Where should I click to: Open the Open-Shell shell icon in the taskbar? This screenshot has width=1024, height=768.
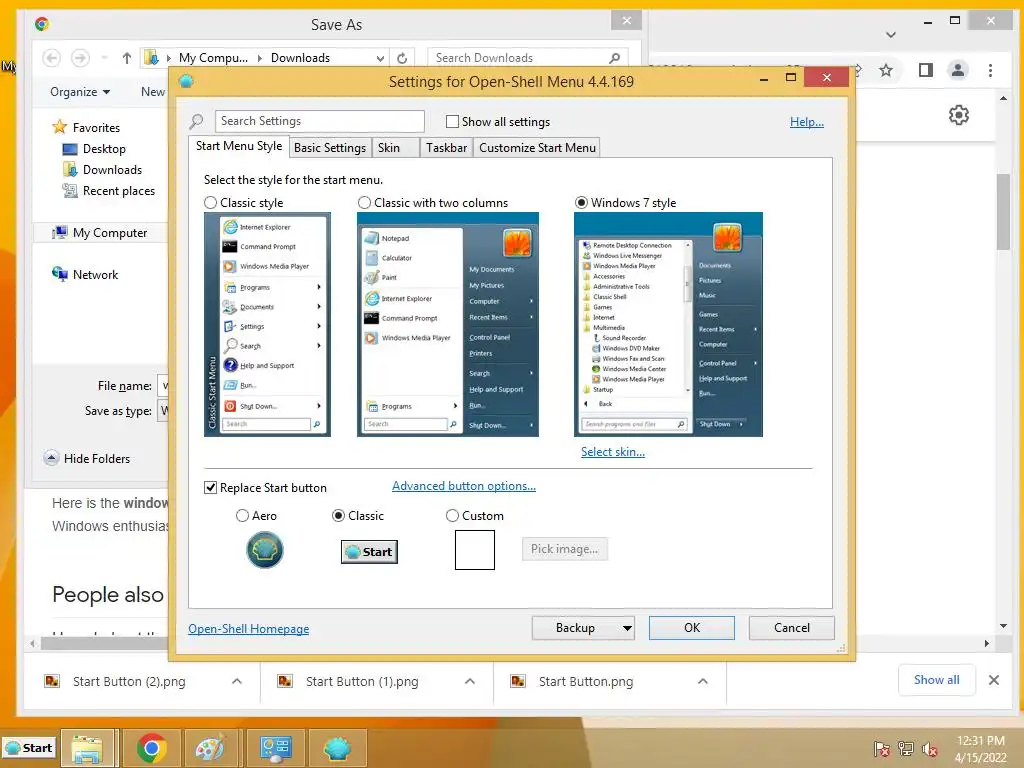[337, 748]
